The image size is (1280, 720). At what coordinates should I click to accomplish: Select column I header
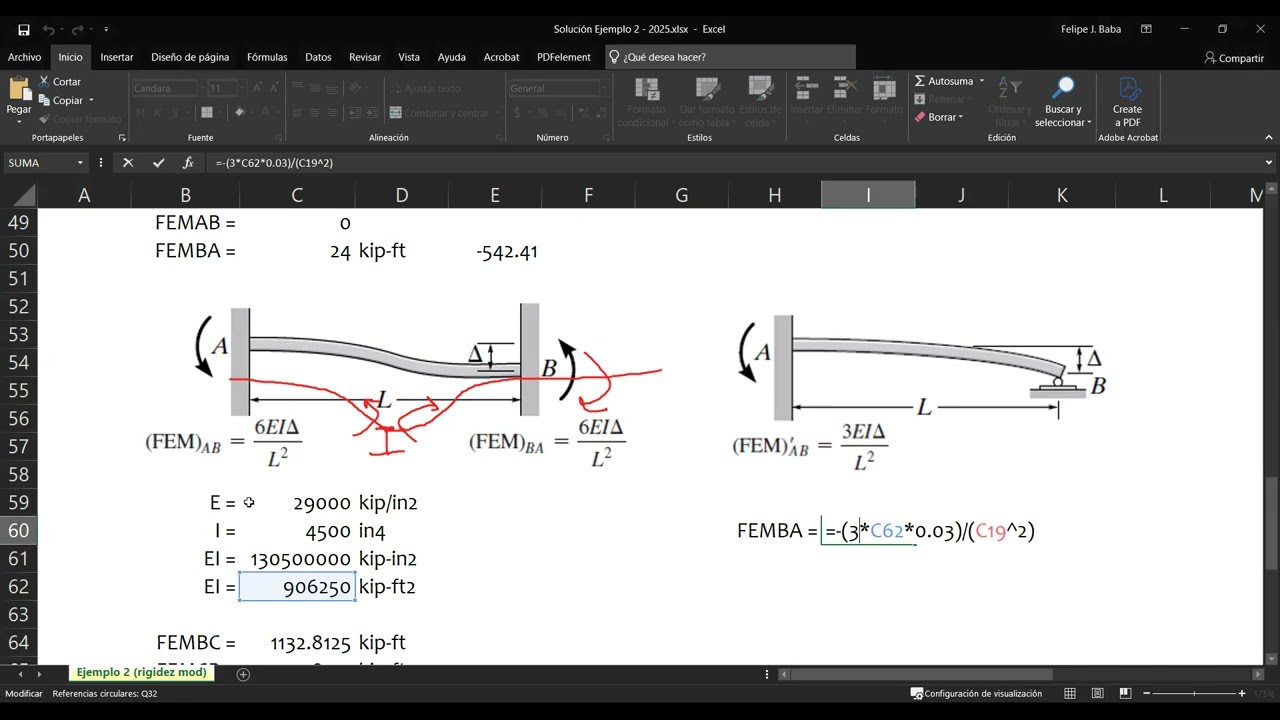(868, 195)
